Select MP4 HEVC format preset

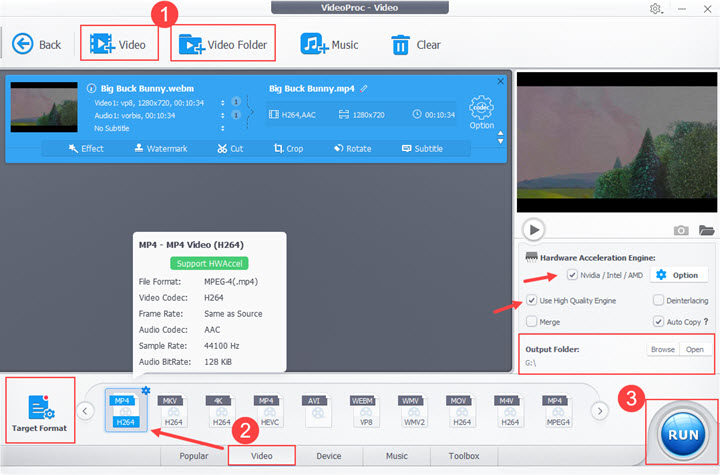coord(270,411)
